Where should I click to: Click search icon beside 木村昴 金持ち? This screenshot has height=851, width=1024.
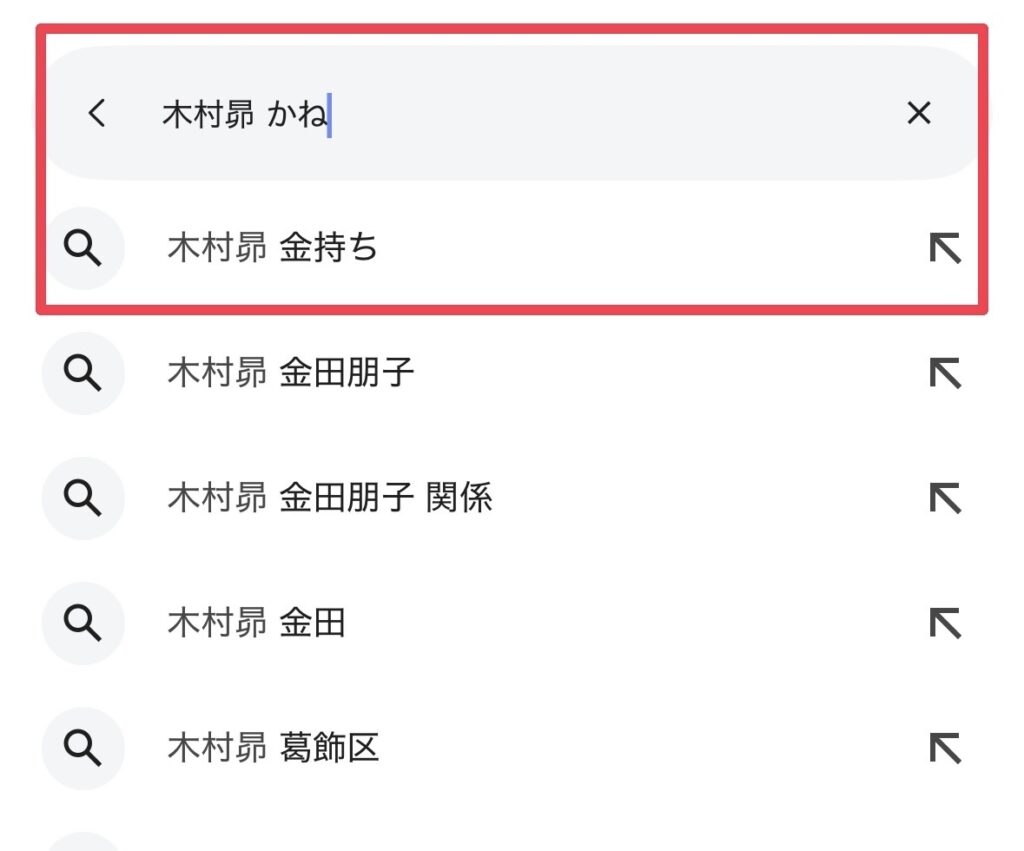(x=83, y=248)
